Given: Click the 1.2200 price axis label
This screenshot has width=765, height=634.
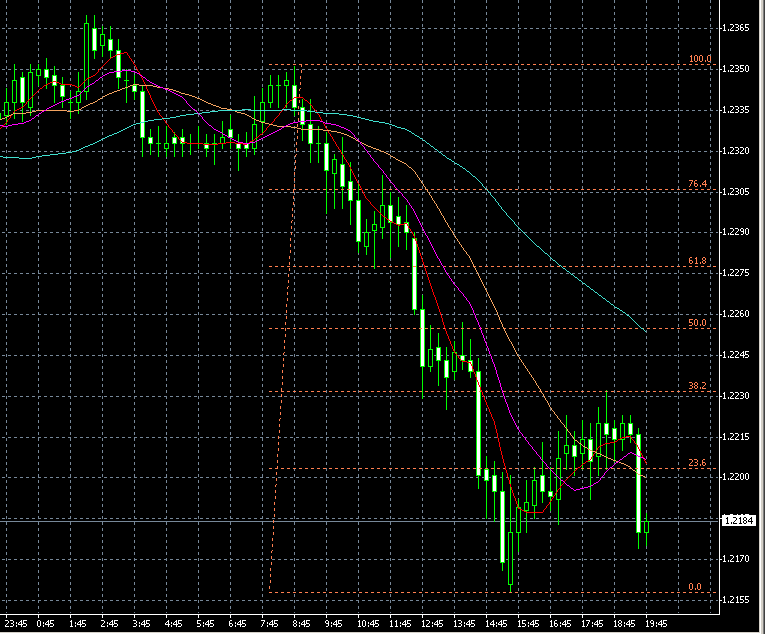Looking at the screenshot, I should (x=736, y=477).
